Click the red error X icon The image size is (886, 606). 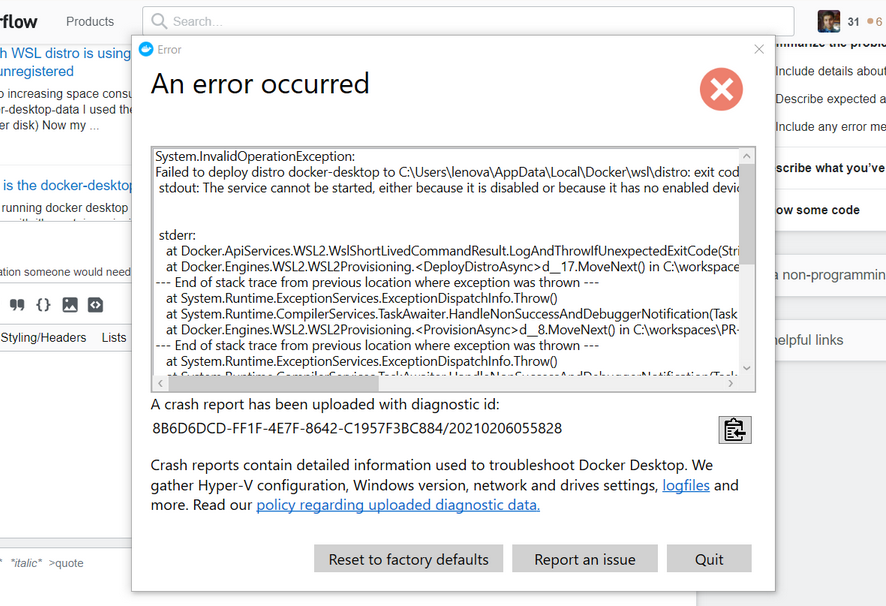tap(722, 89)
